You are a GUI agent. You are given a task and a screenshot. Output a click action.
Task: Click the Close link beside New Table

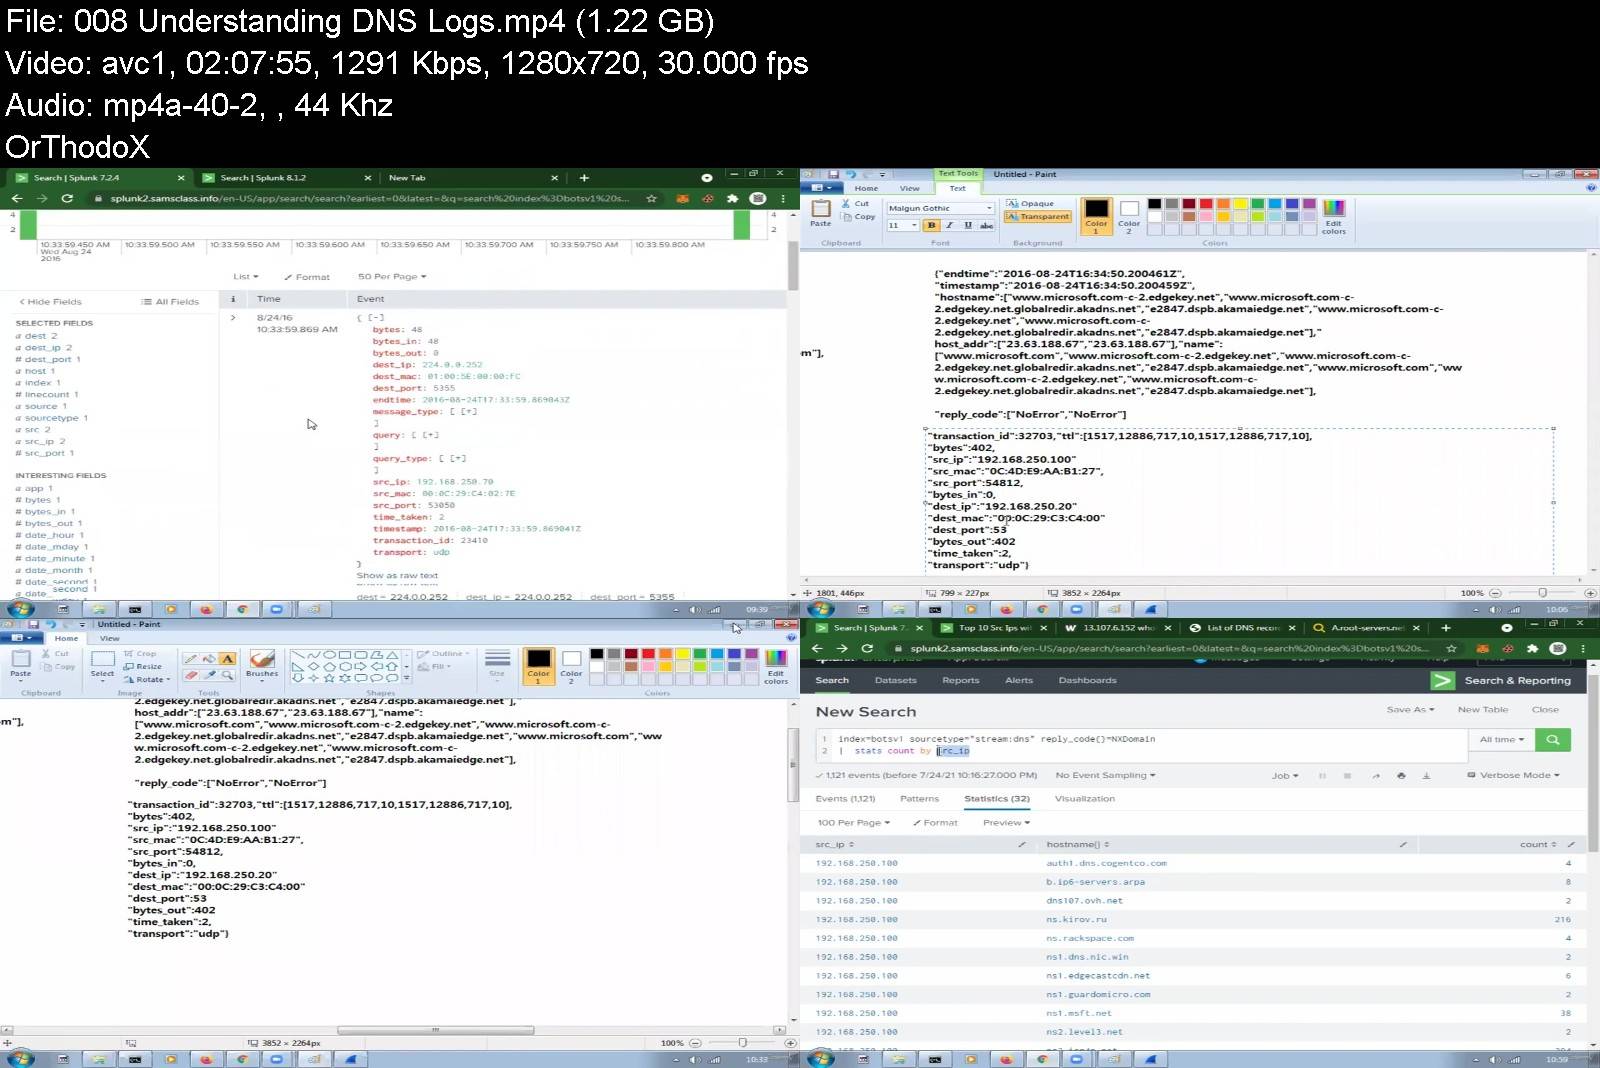(1545, 709)
